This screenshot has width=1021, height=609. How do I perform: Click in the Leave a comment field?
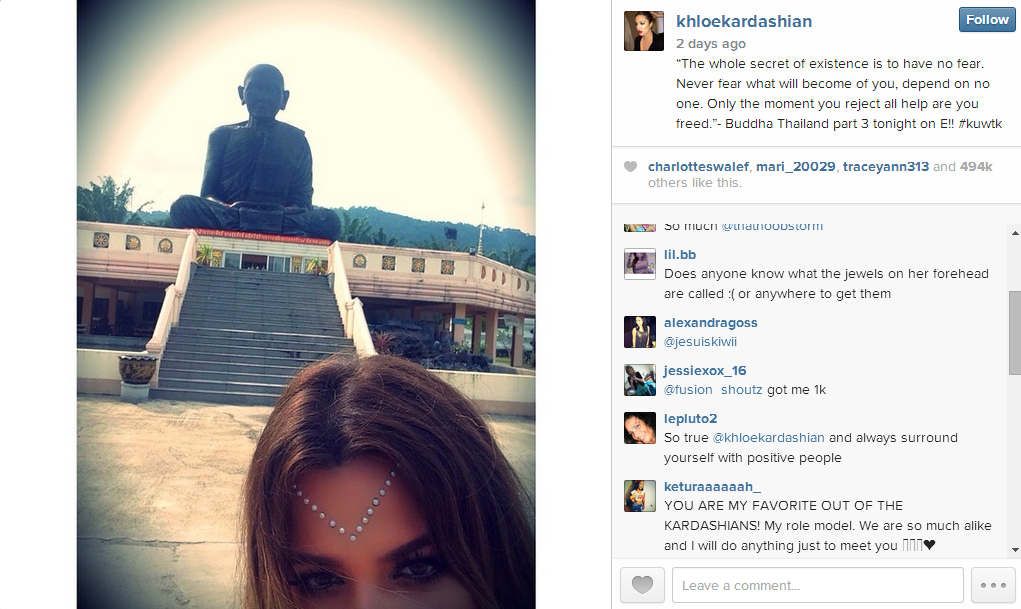coord(817,585)
